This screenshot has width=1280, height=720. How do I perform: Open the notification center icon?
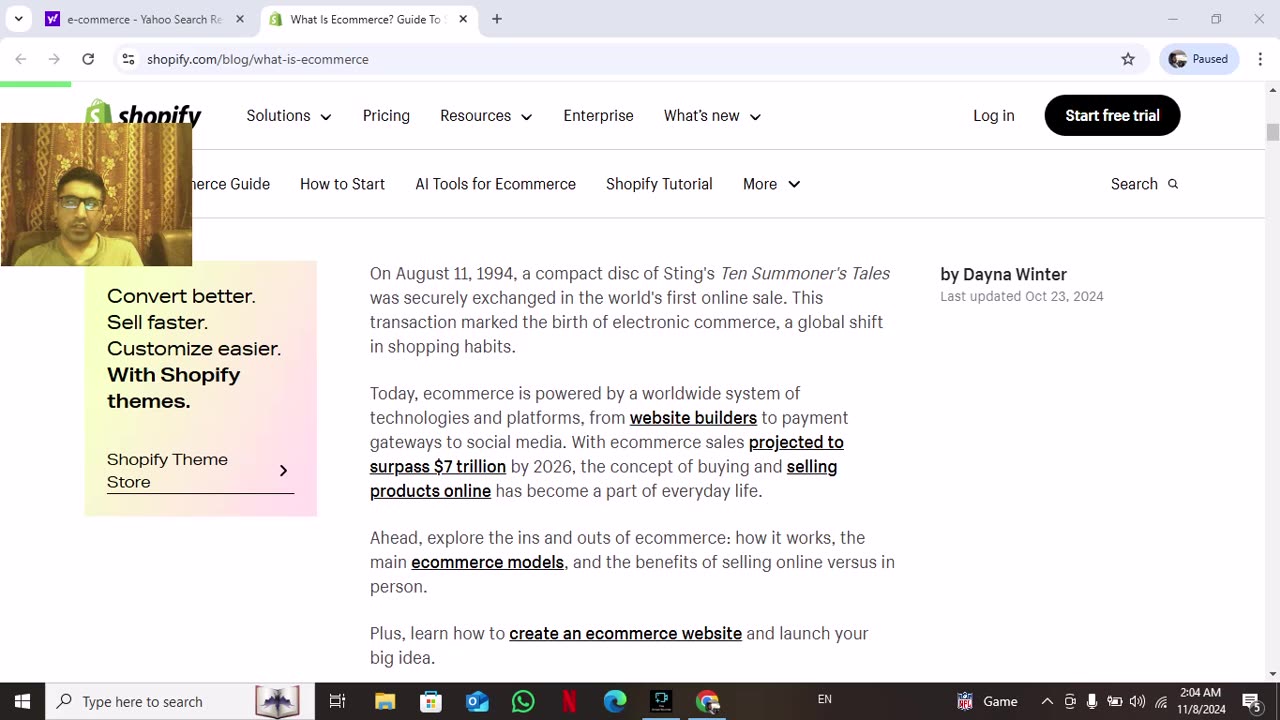coord(1251,701)
